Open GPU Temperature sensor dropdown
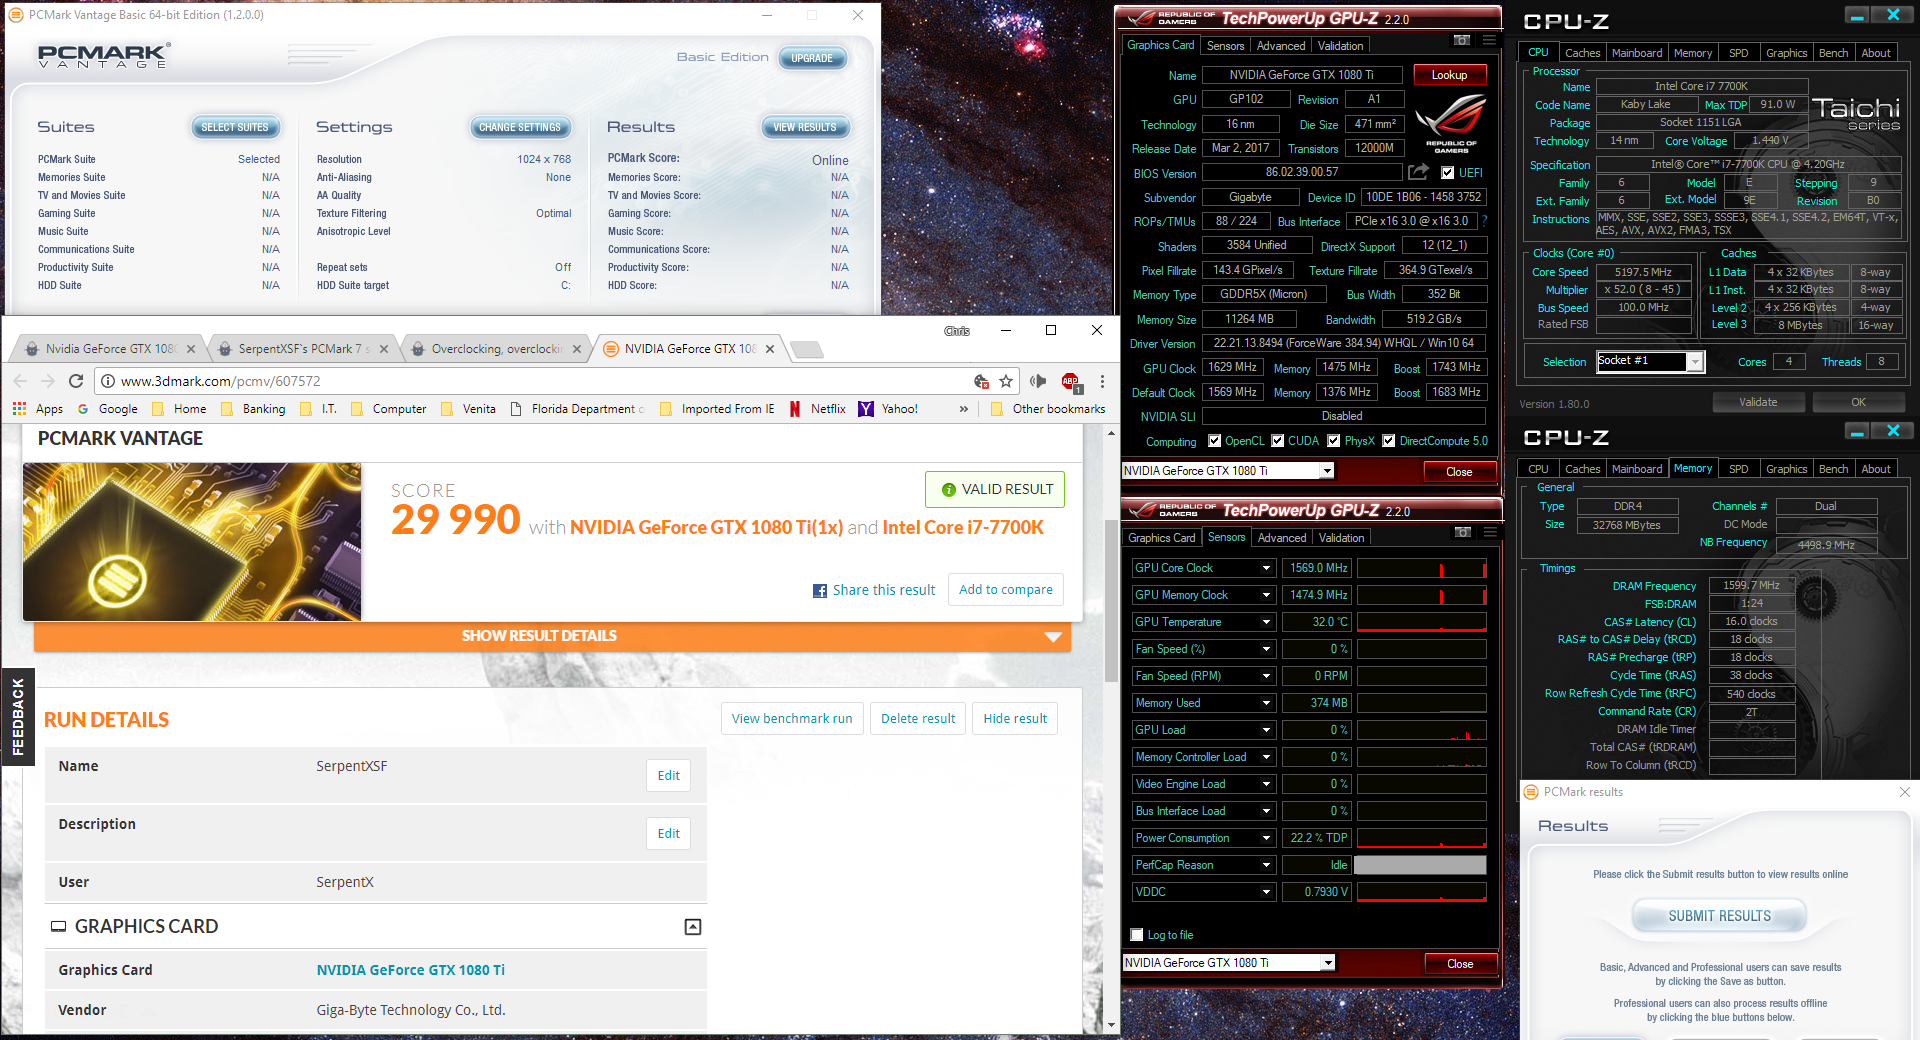1920x1040 pixels. (1266, 622)
